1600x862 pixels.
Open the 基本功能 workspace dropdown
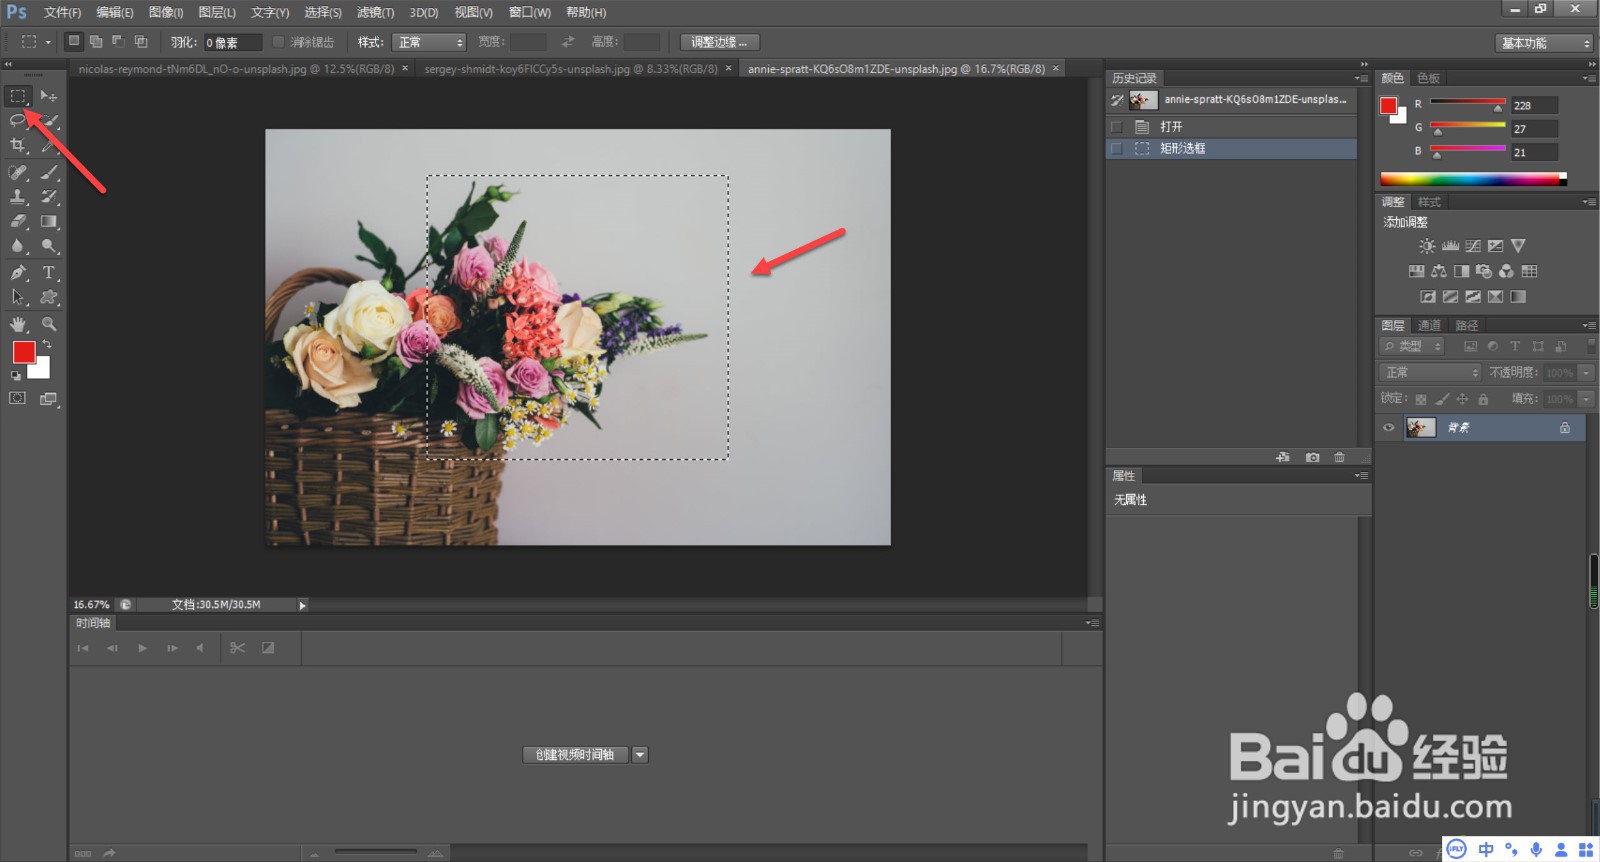(x=1544, y=43)
